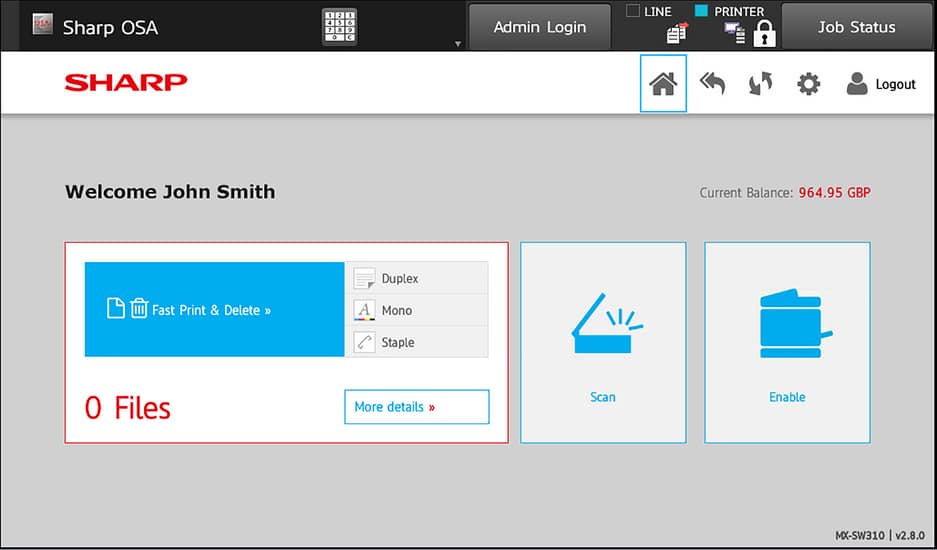Click the scanner icon in Scan tile
This screenshot has width=937, height=550.
pyautogui.click(x=602, y=323)
